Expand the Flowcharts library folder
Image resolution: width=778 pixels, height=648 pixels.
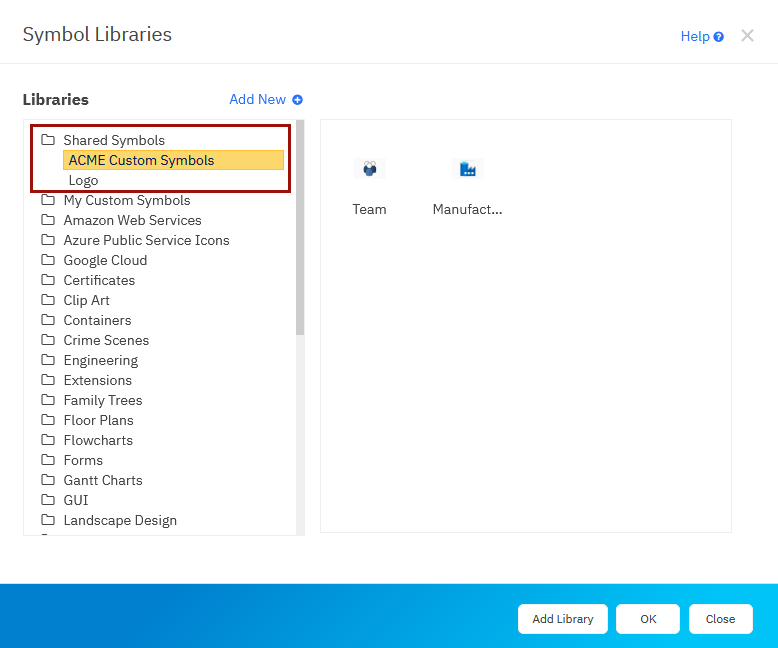97,440
